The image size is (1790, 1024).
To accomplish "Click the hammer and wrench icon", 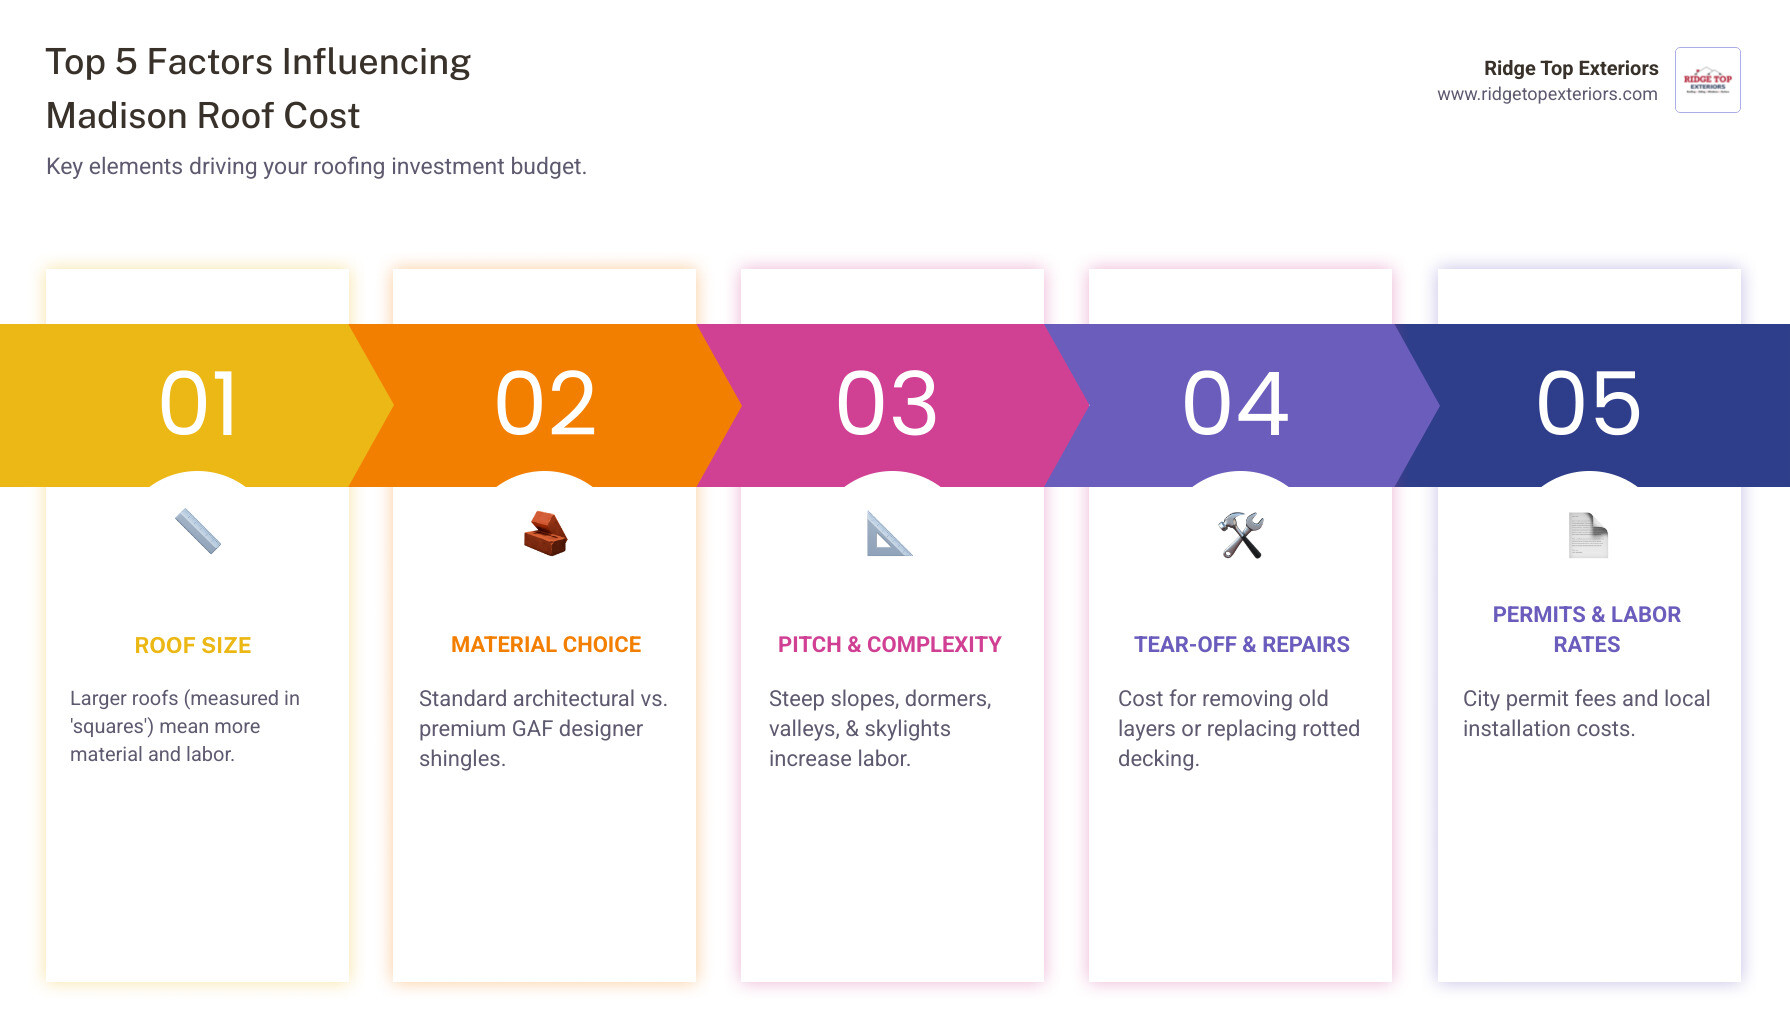I will coord(1241,535).
